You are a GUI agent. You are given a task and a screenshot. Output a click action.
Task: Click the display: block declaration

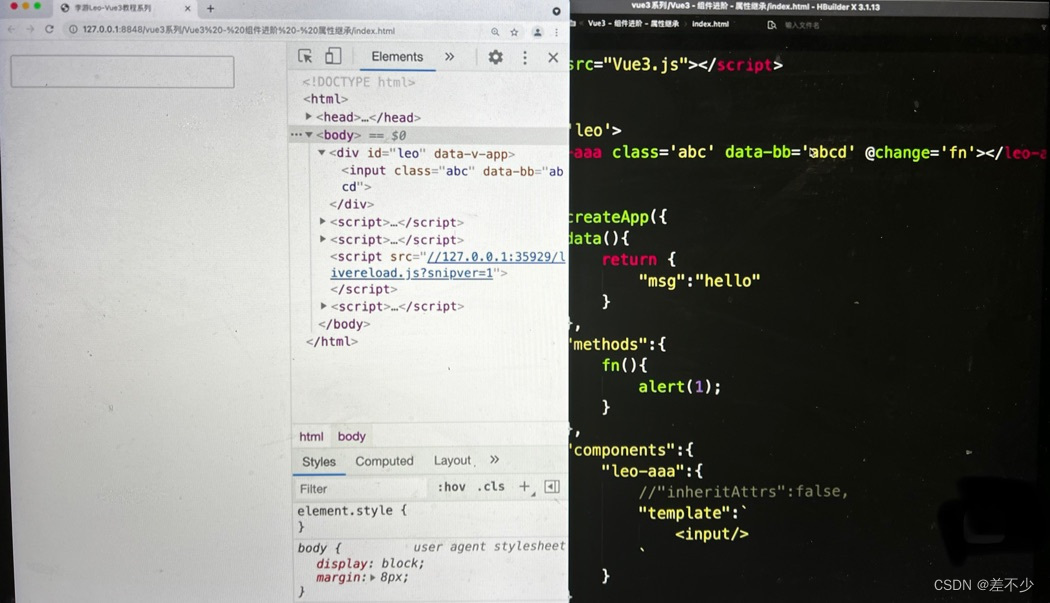point(370,563)
